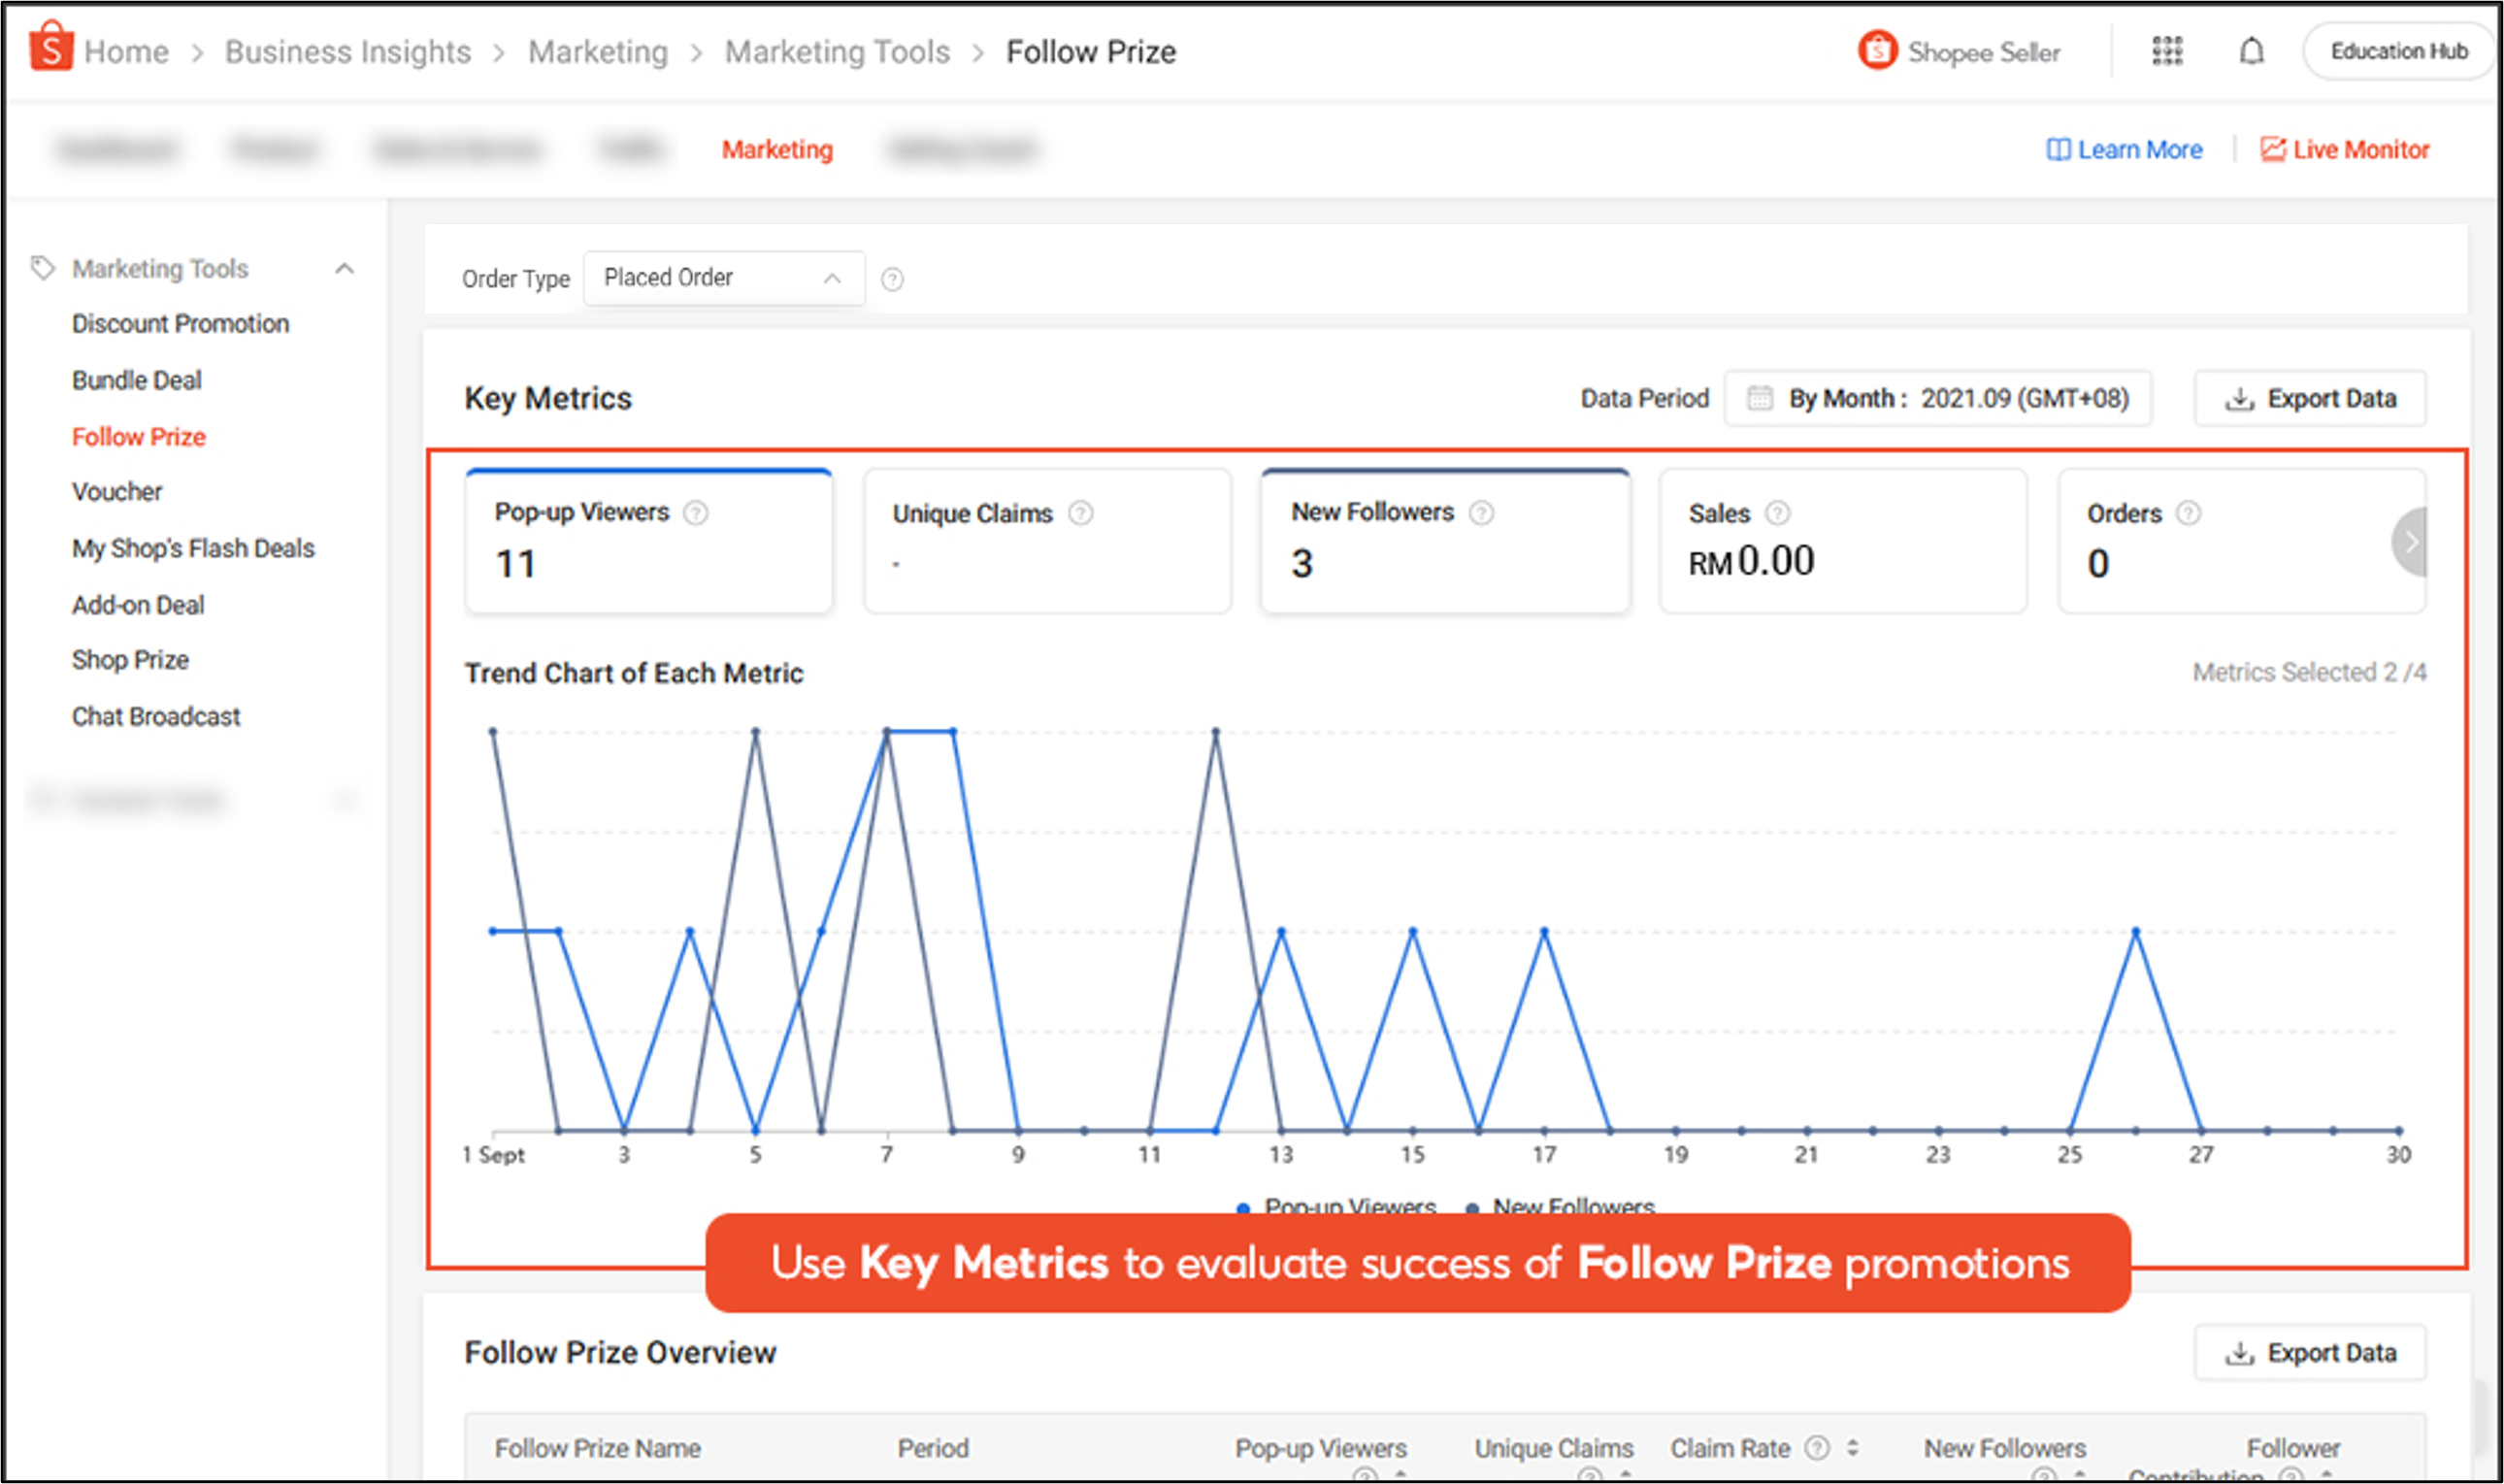The width and height of the screenshot is (2504, 1484).
Task: Open the notifications bell
Action: pyautogui.click(x=2250, y=50)
